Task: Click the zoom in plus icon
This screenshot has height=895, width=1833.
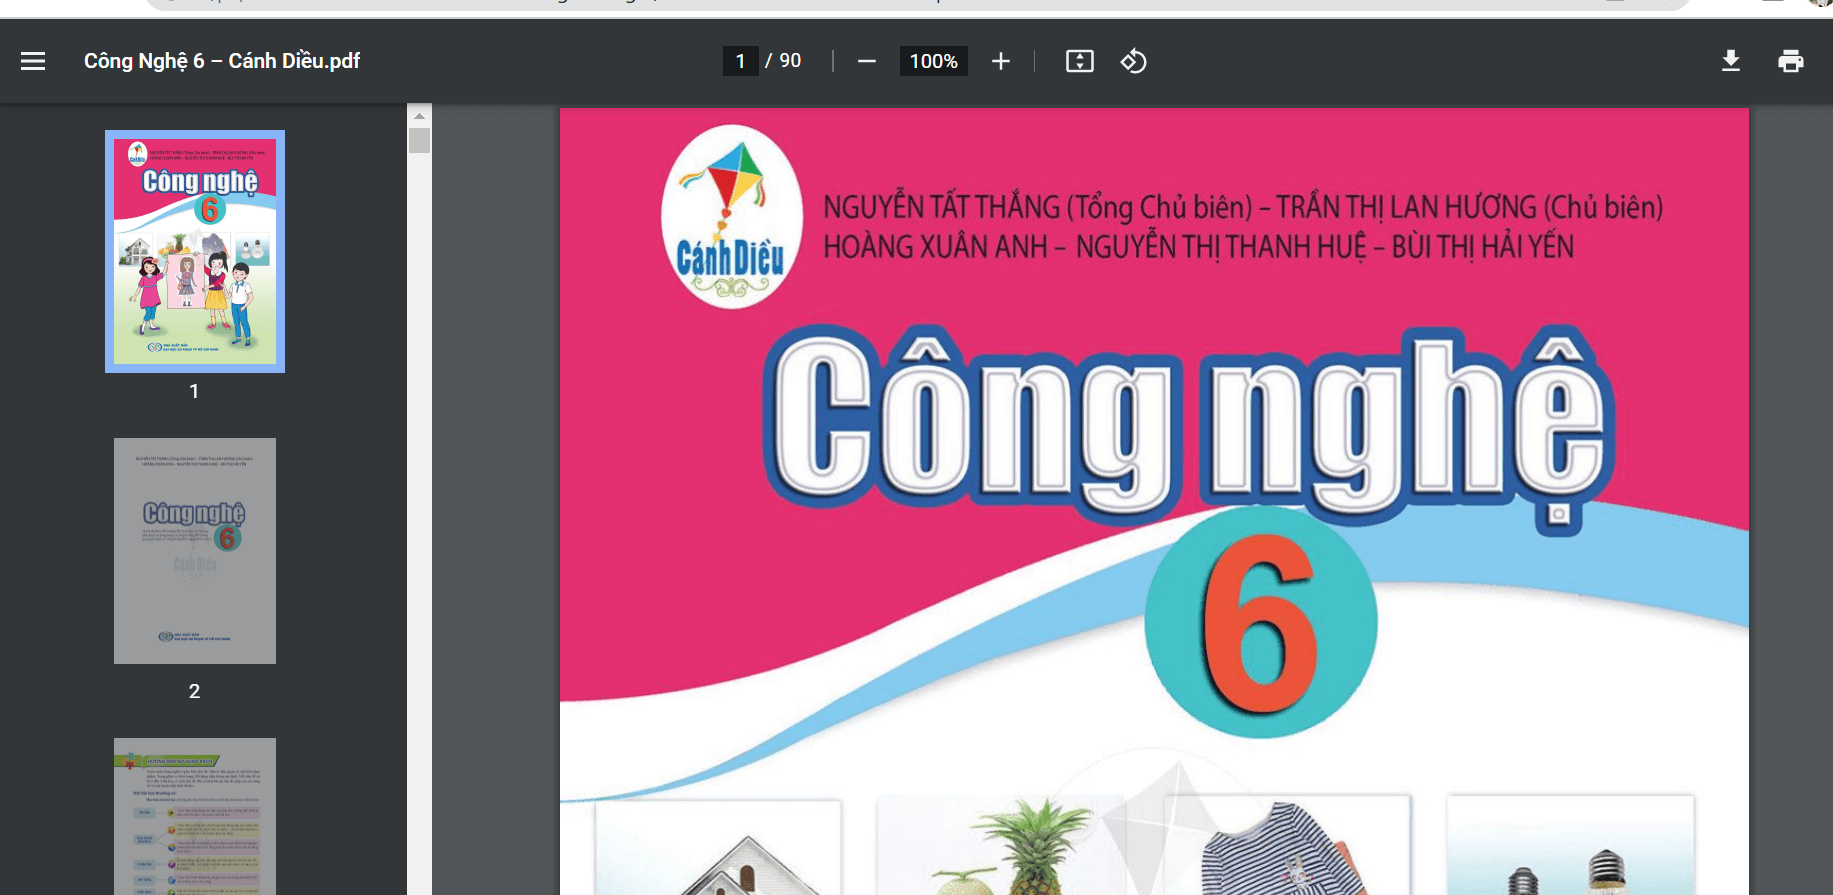Action: click(1001, 61)
